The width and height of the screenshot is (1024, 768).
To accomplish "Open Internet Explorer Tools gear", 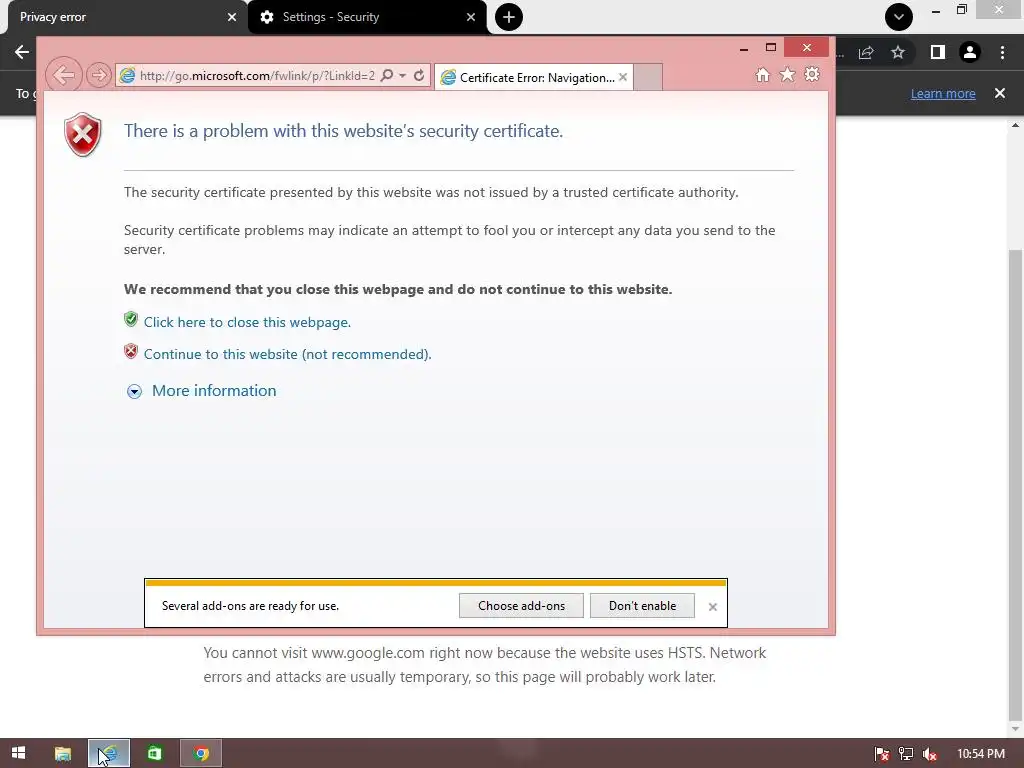I will point(812,74).
